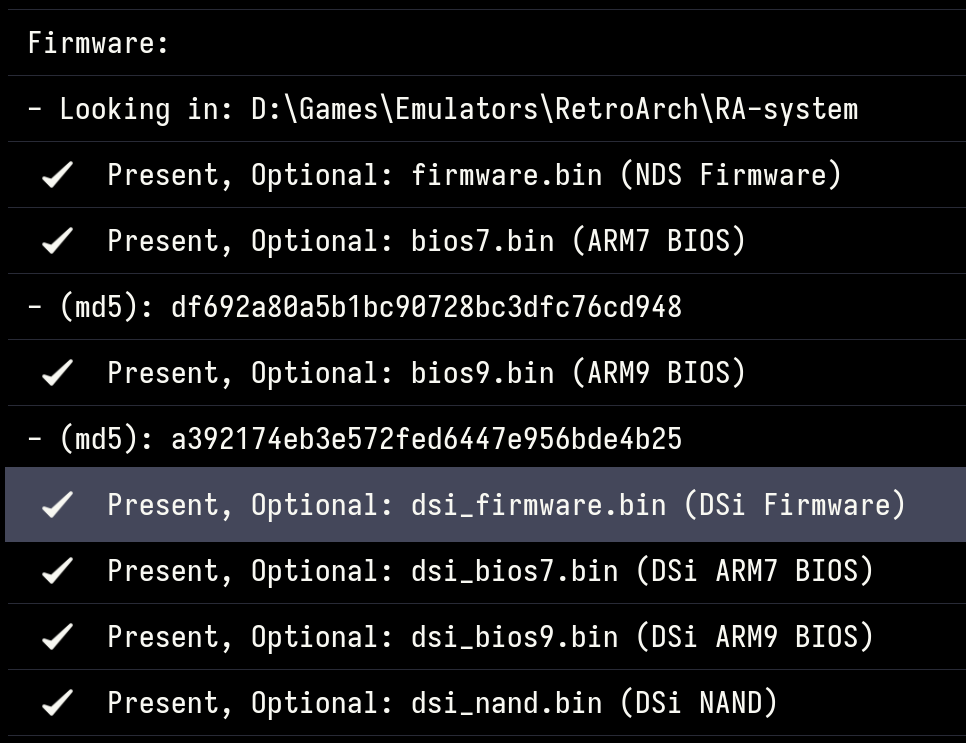Click checkmark icon beside bios9.bin entry

58,373
